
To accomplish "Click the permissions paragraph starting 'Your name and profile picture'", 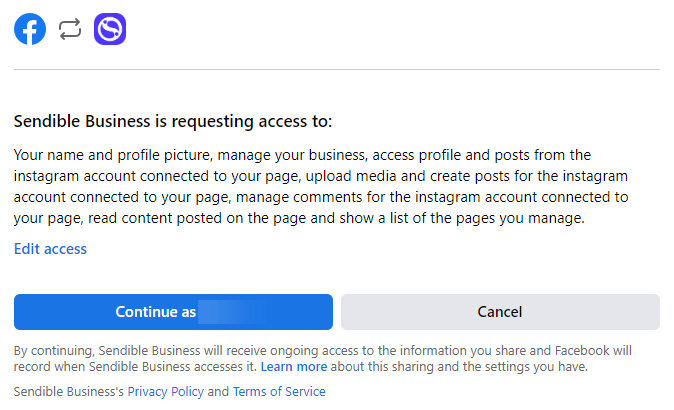I will (x=321, y=187).
